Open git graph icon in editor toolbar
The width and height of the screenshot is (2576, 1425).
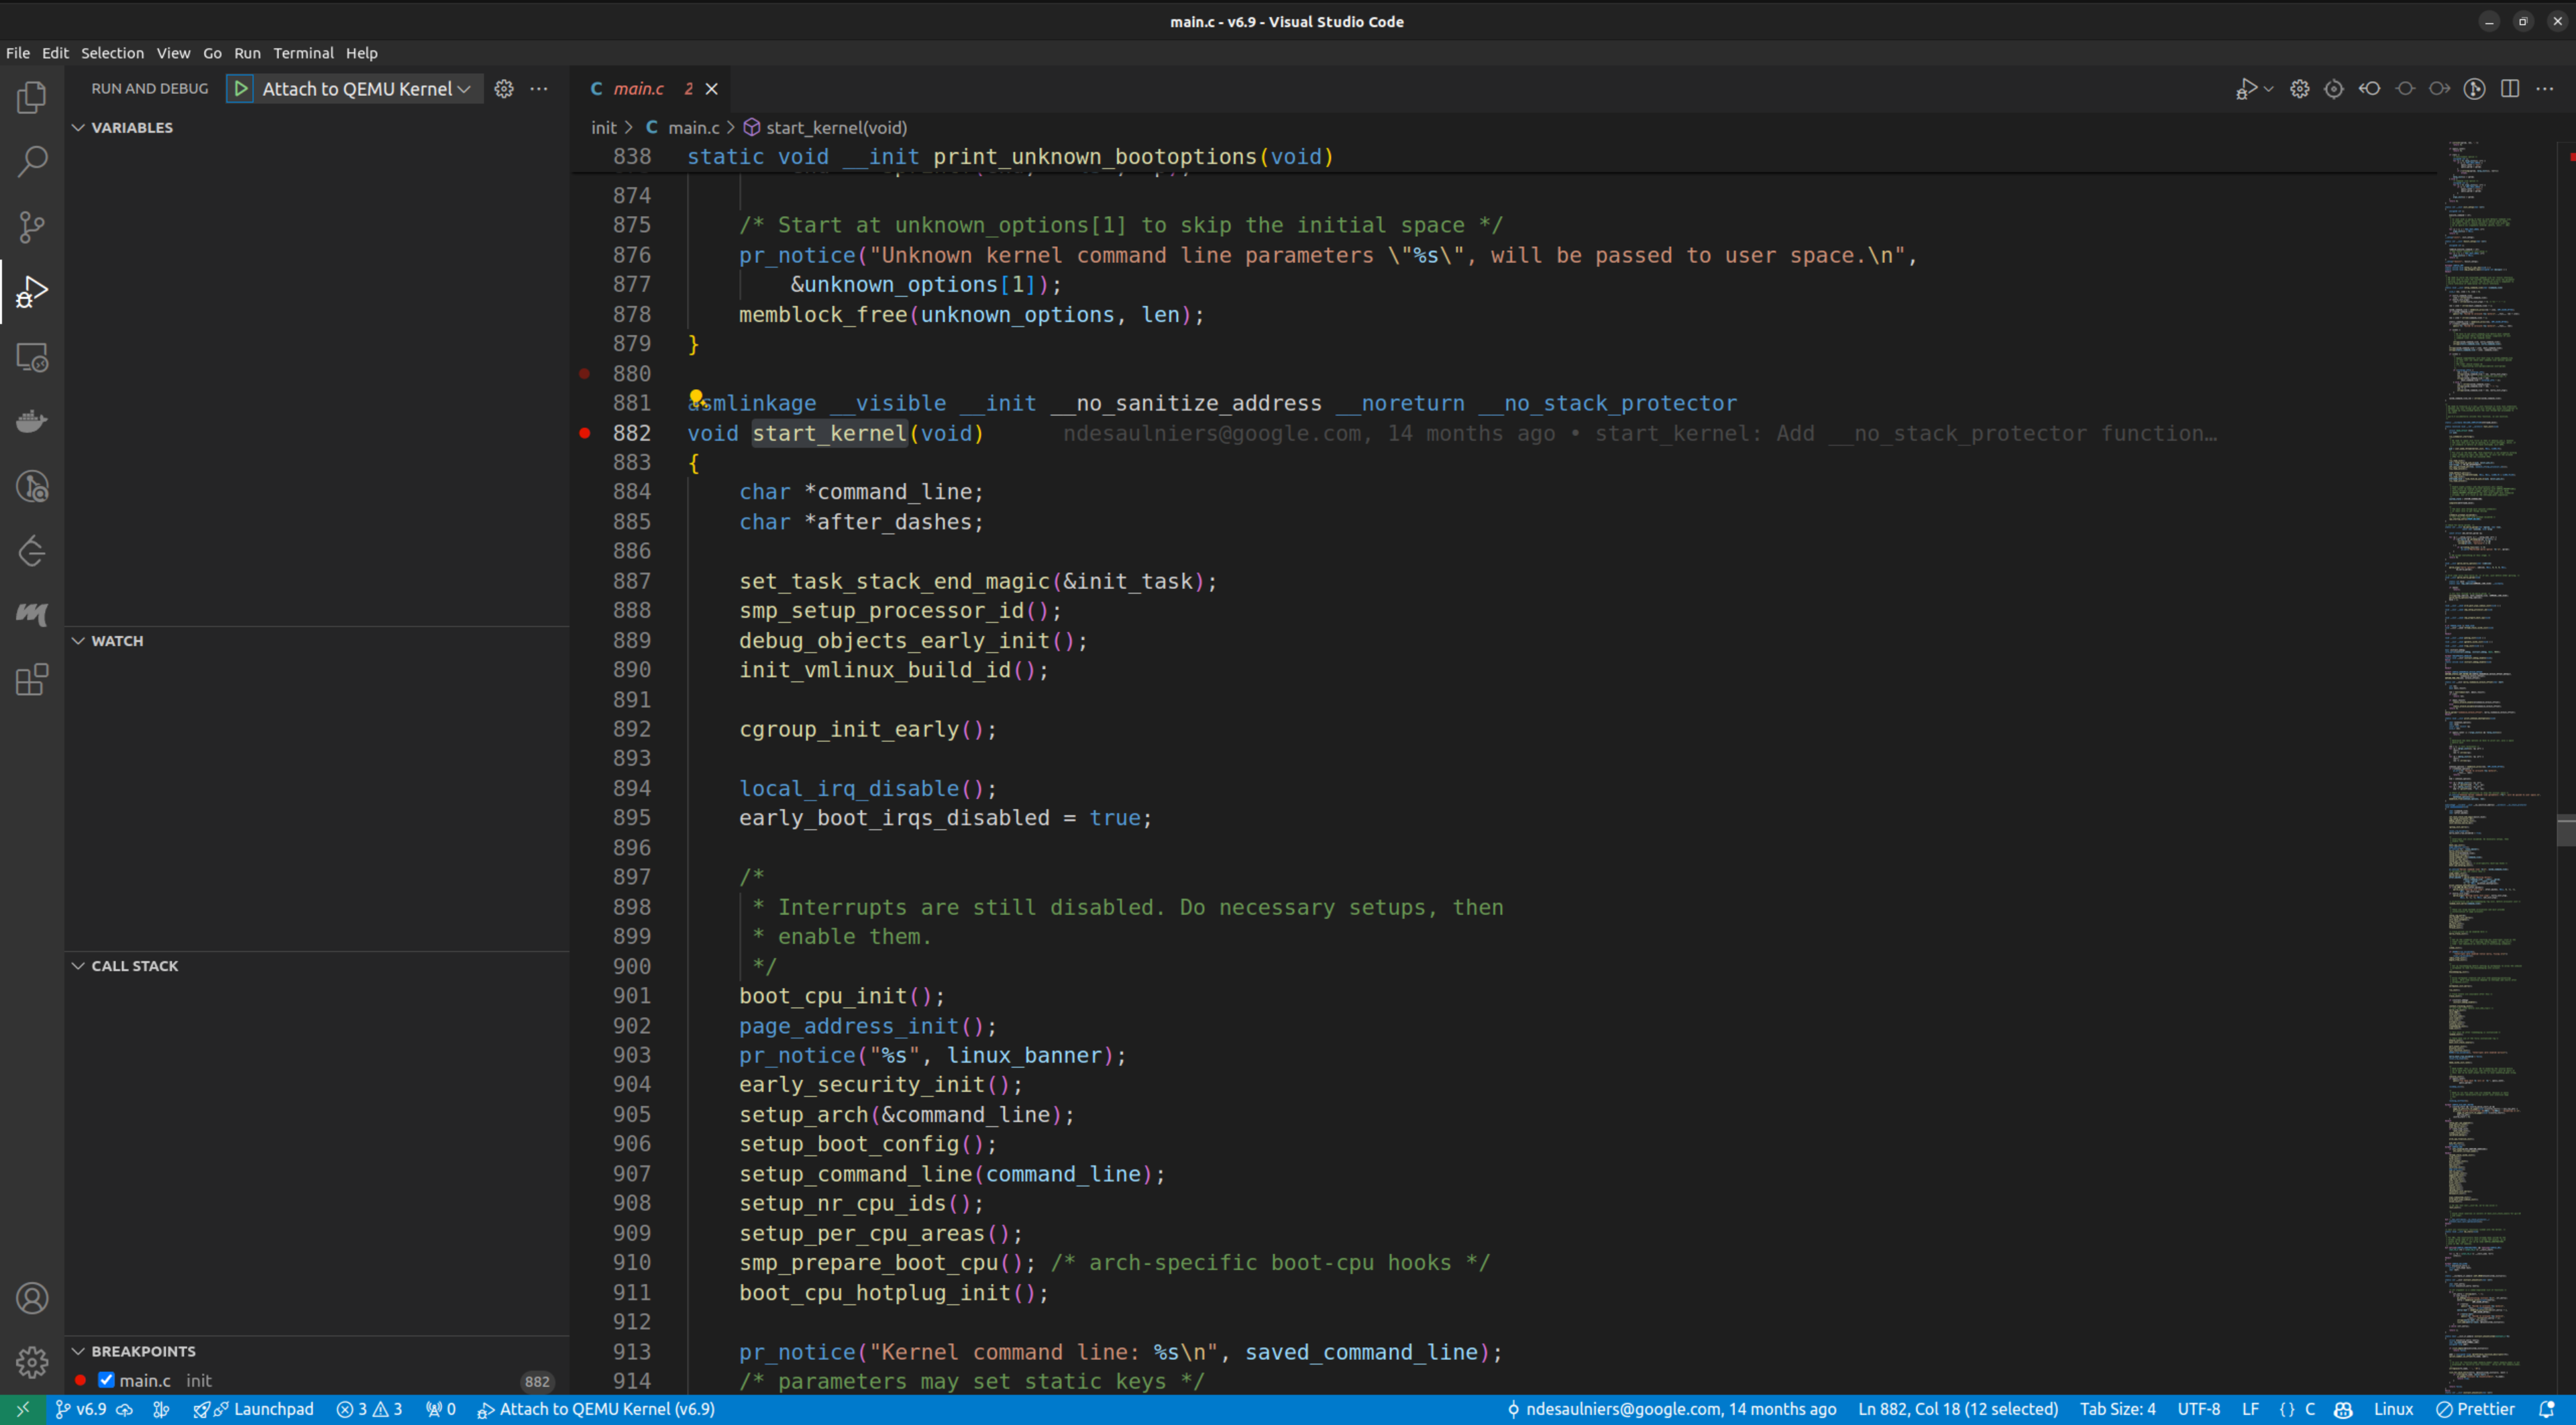click(x=2475, y=89)
